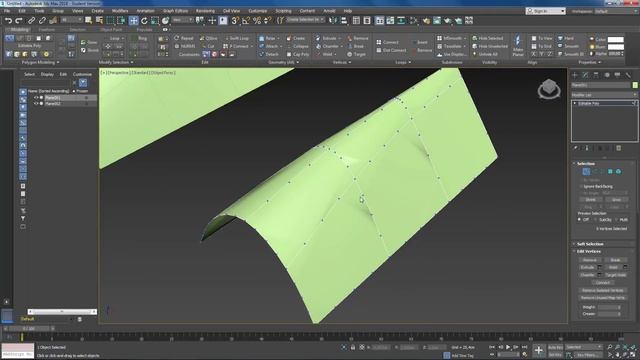
Task: Select Vertex sub-object level in Selection rollout
Action: (586, 172)
